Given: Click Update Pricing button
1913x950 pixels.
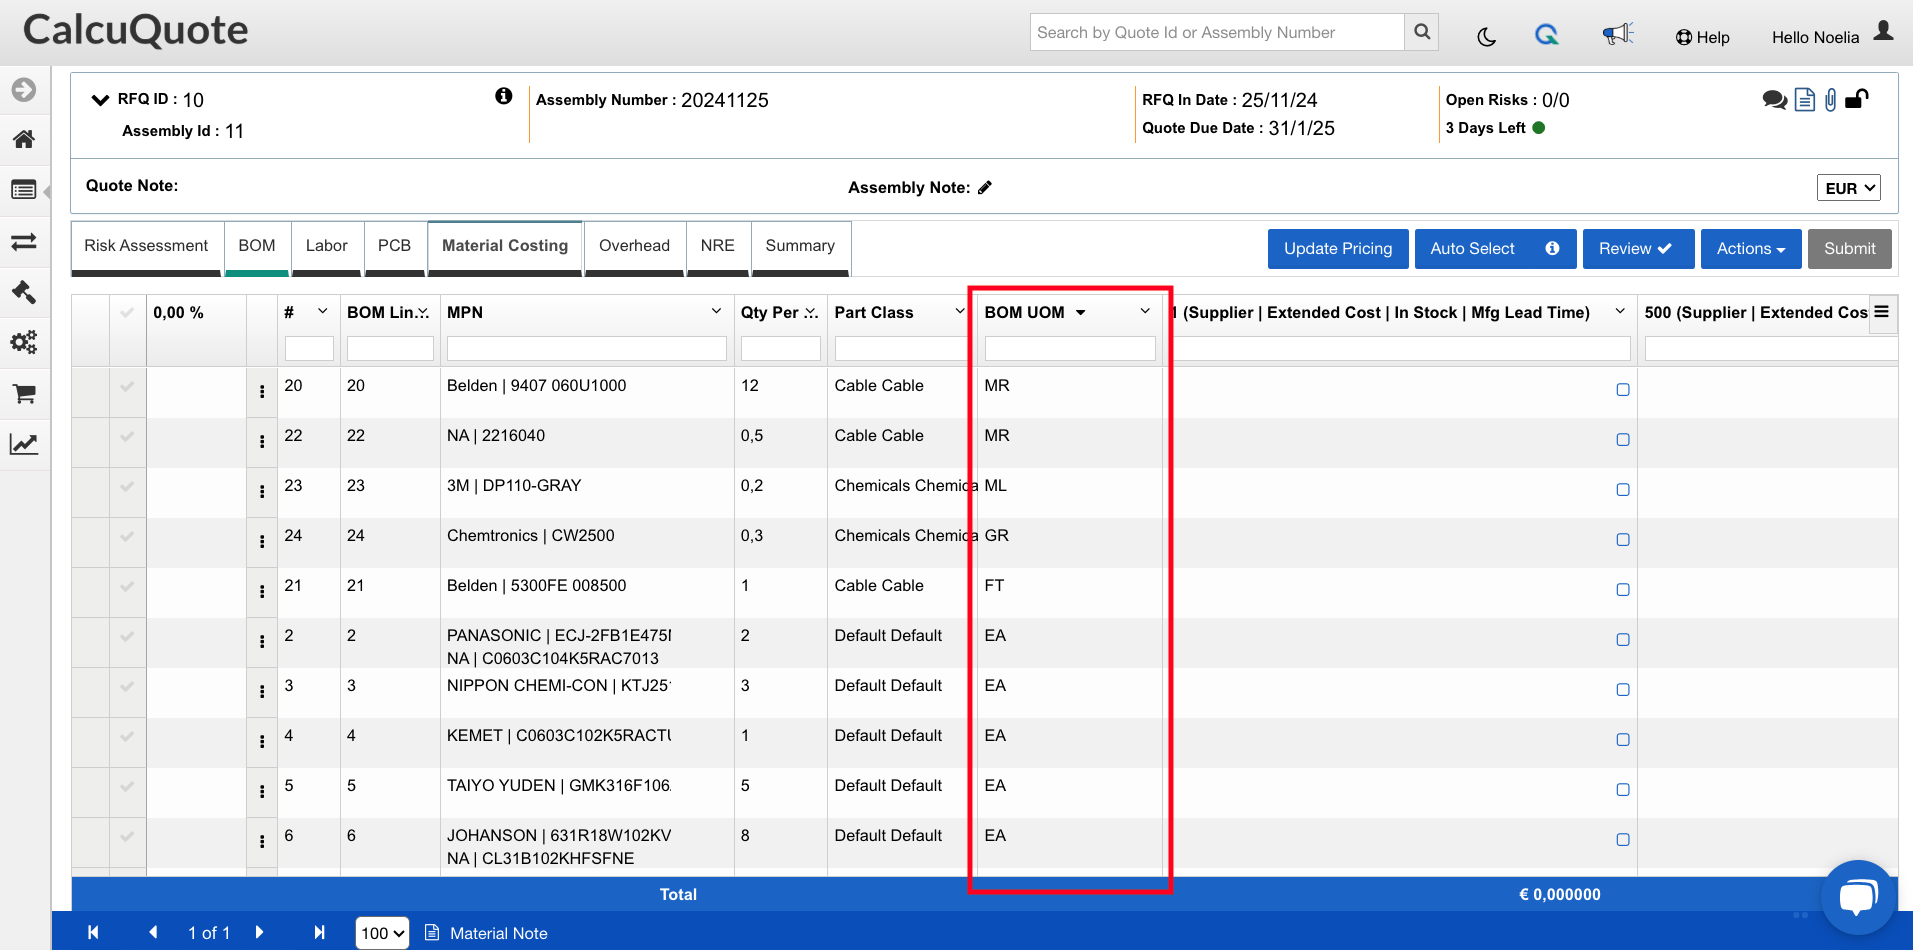Looking at the screenshot, I should pyautogui.click(x=1338, y=249).
